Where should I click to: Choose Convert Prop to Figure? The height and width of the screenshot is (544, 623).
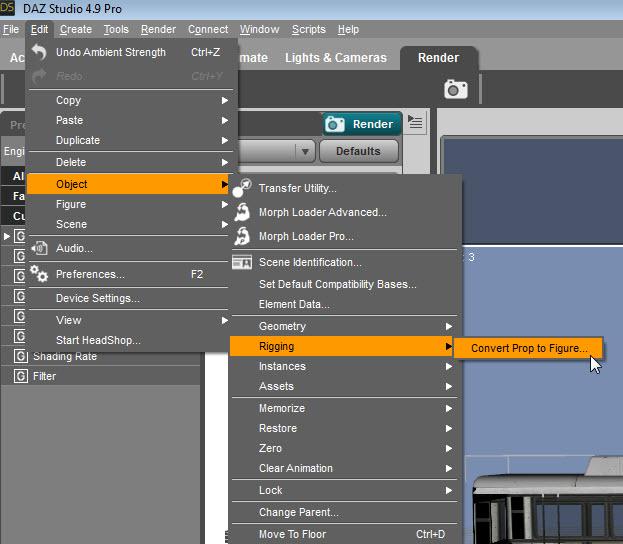[529, 348]
